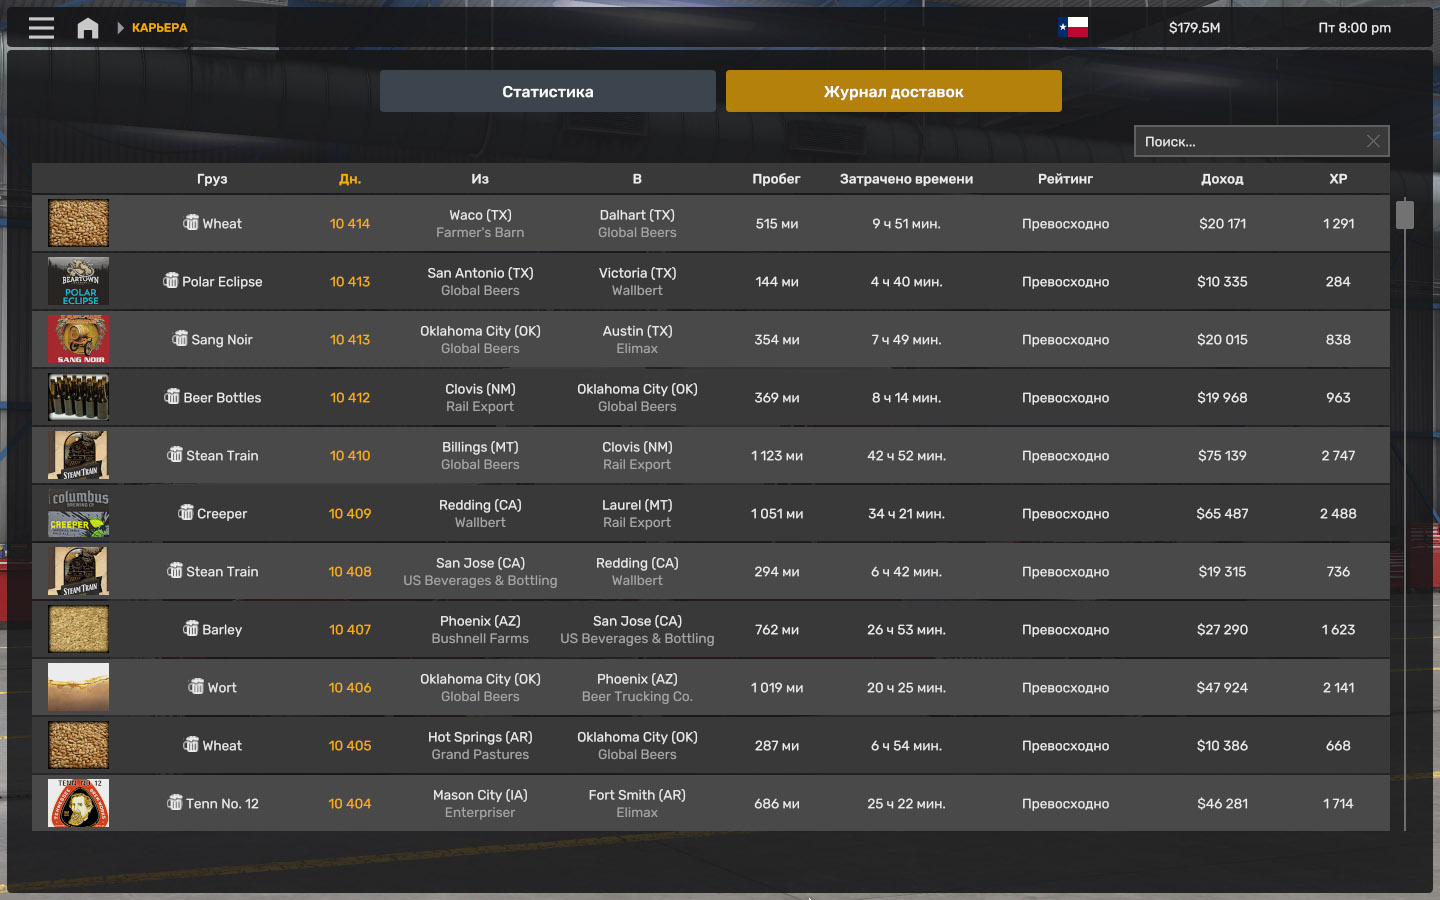Screen dimensions: 1440x900
Task: Select the Polar Eclipse cargo name
Action: point(222,281)
